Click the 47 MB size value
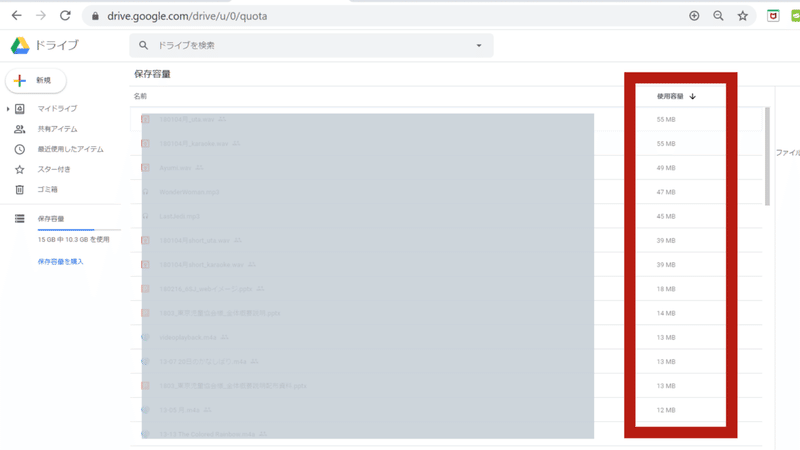 [x=666, y=192]
